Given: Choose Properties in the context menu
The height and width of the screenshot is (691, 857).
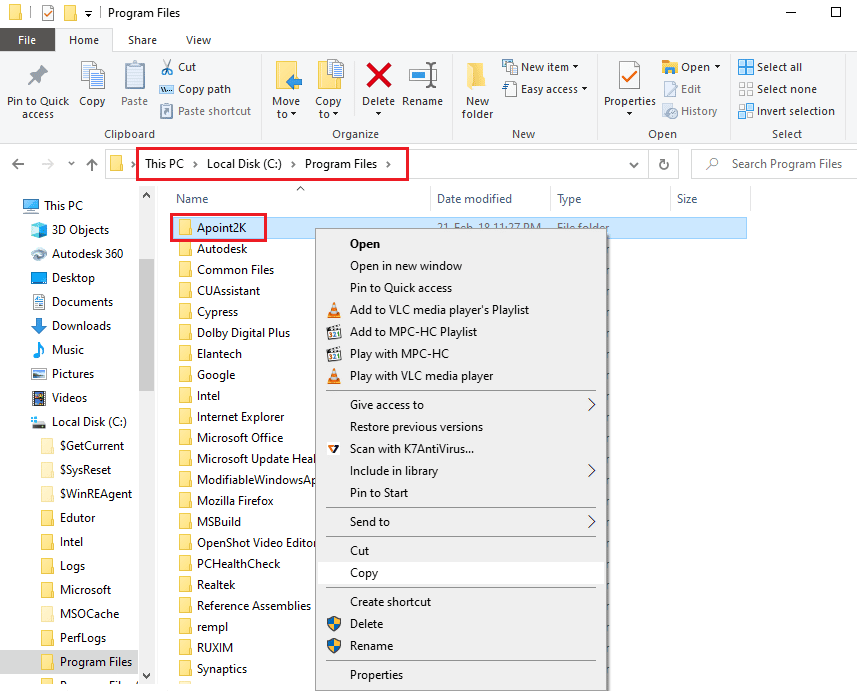Looking at the screenshot, I should pos(376,675).
